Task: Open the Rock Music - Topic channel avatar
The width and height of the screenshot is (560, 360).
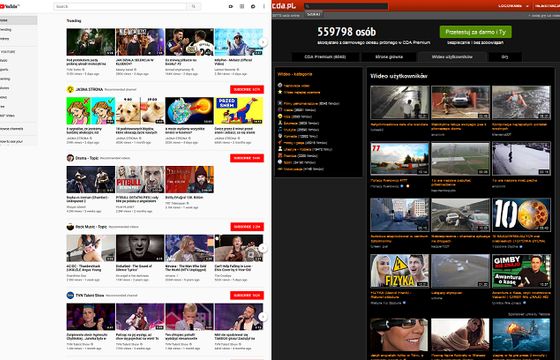Action: pos(70,227)
